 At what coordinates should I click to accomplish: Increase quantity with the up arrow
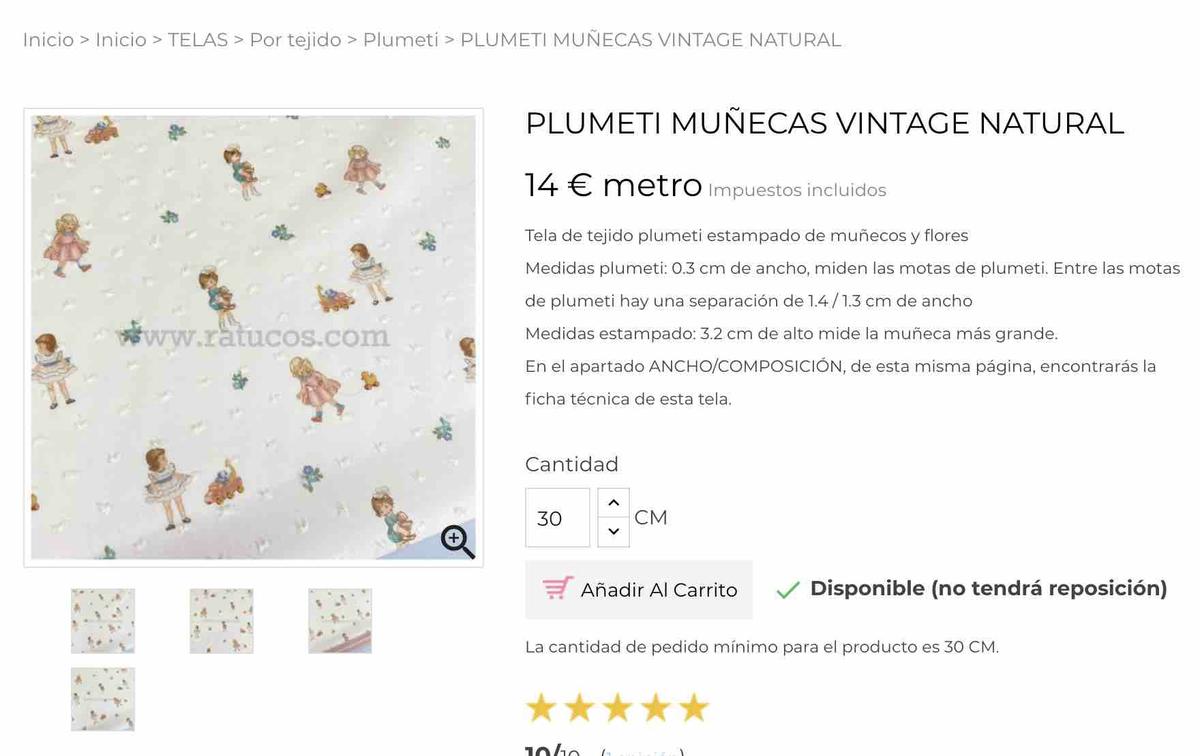click(613, 503)
